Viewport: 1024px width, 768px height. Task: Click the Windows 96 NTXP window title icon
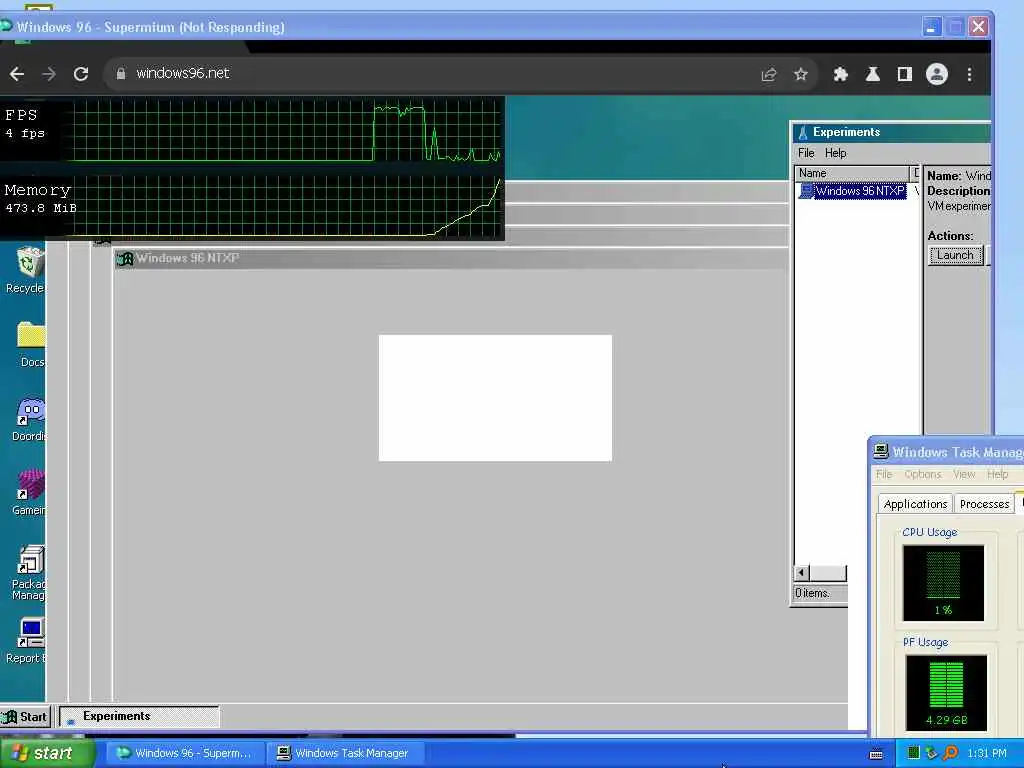[125, 259]
